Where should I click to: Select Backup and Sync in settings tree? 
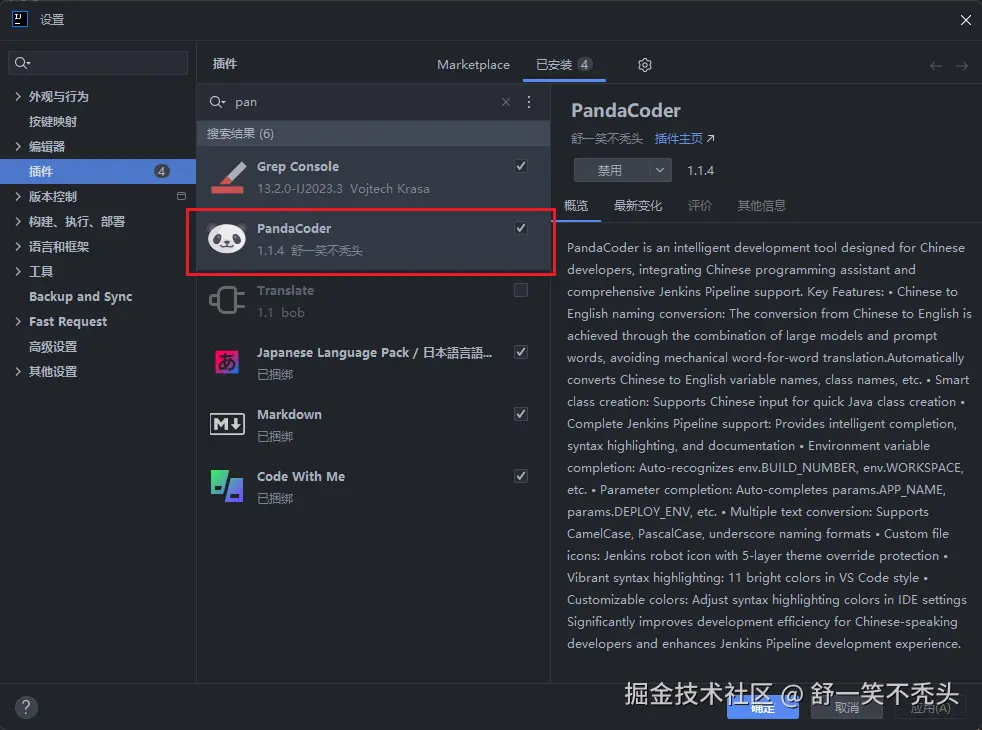click(80, 296)
